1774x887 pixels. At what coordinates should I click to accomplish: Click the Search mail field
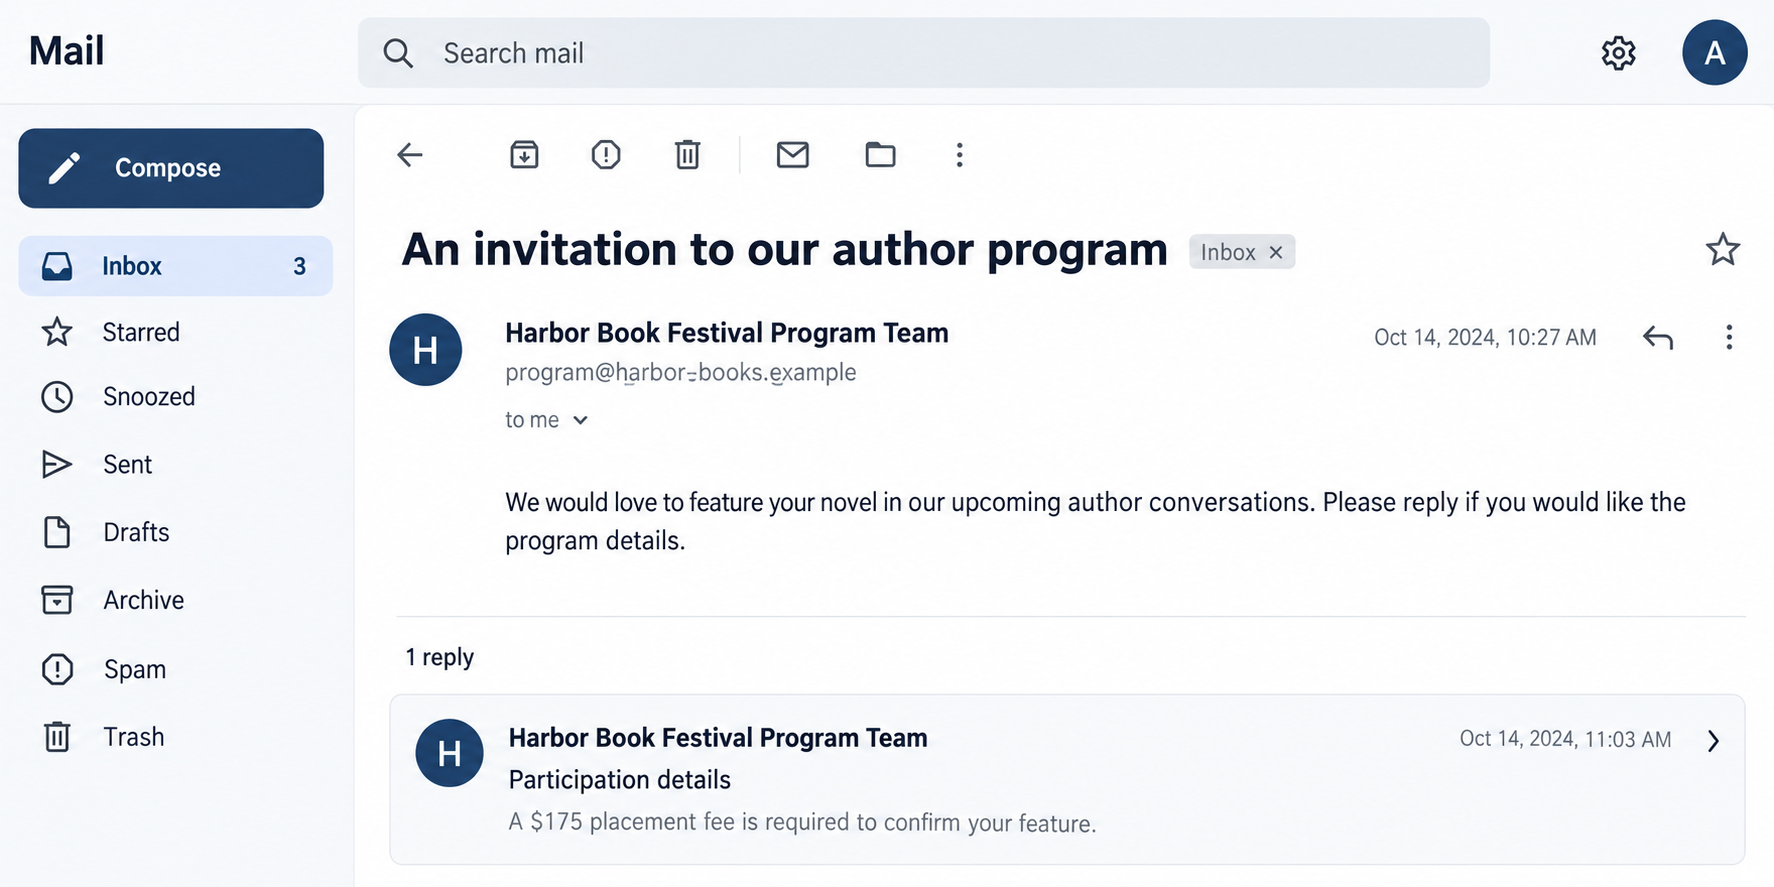[924, 53]
